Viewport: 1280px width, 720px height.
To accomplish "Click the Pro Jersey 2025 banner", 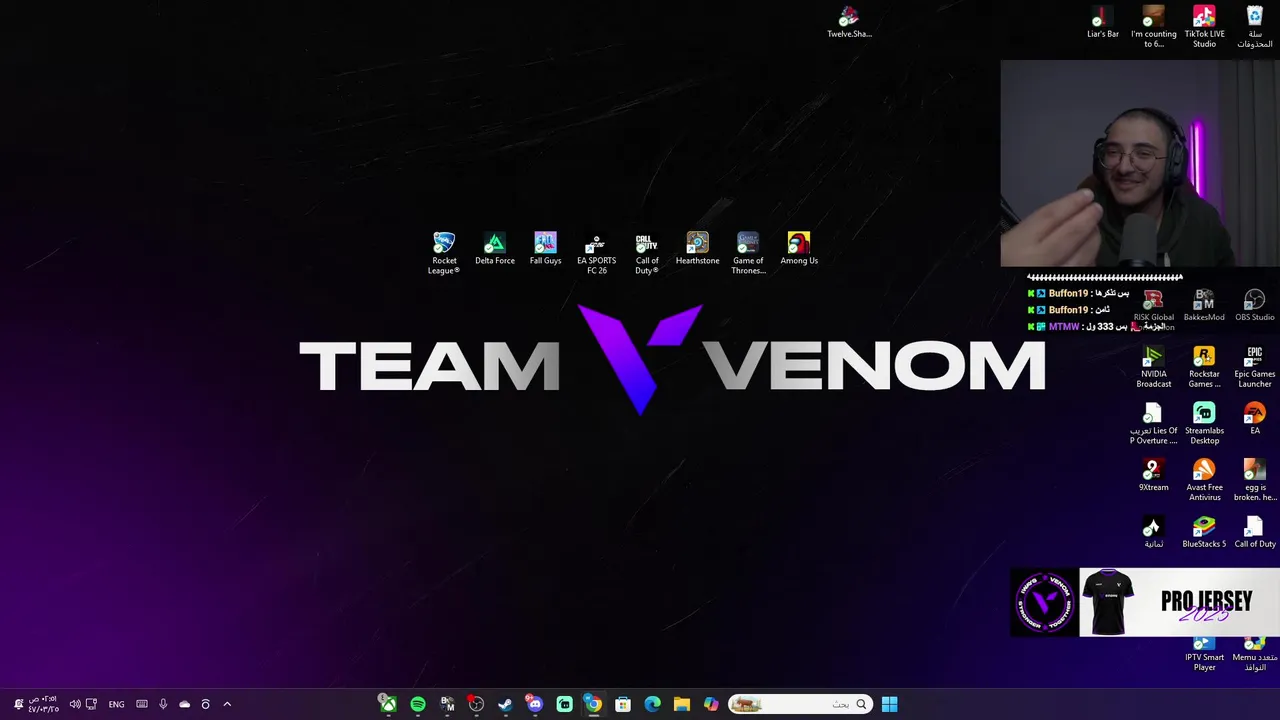I will tap(1180, 602).
